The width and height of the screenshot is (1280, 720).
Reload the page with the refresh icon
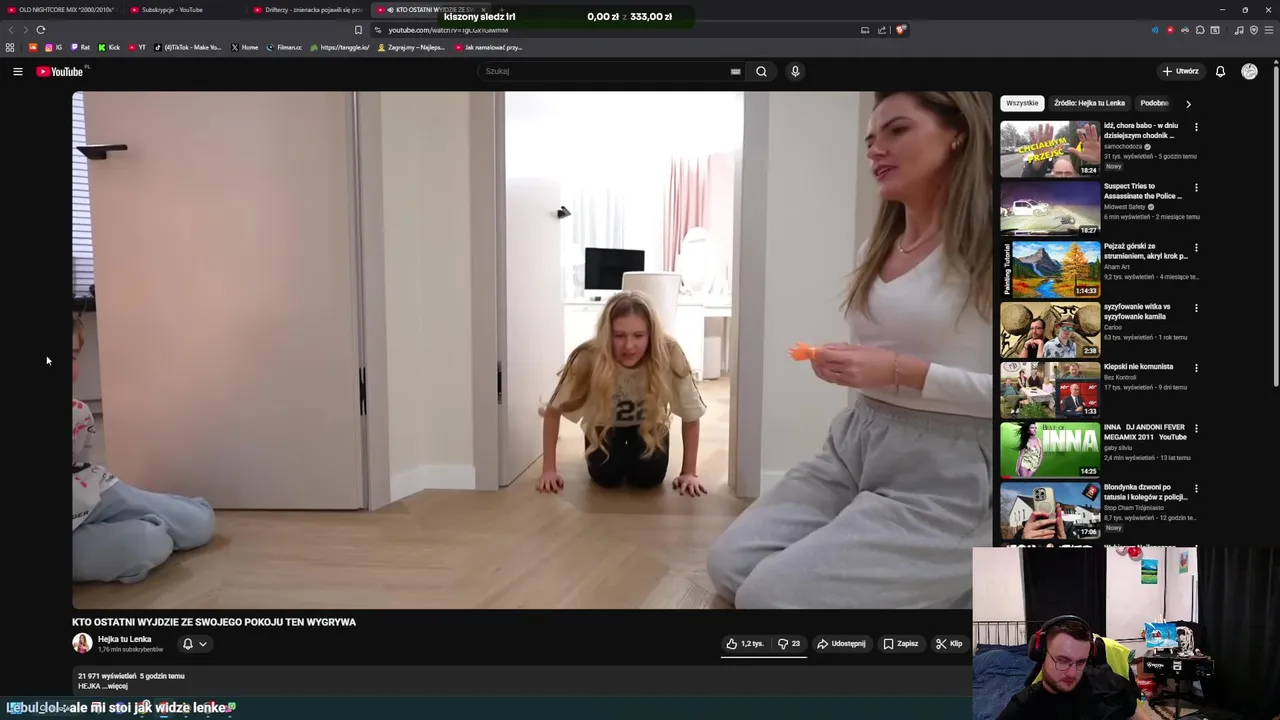(x=40, y=30)
